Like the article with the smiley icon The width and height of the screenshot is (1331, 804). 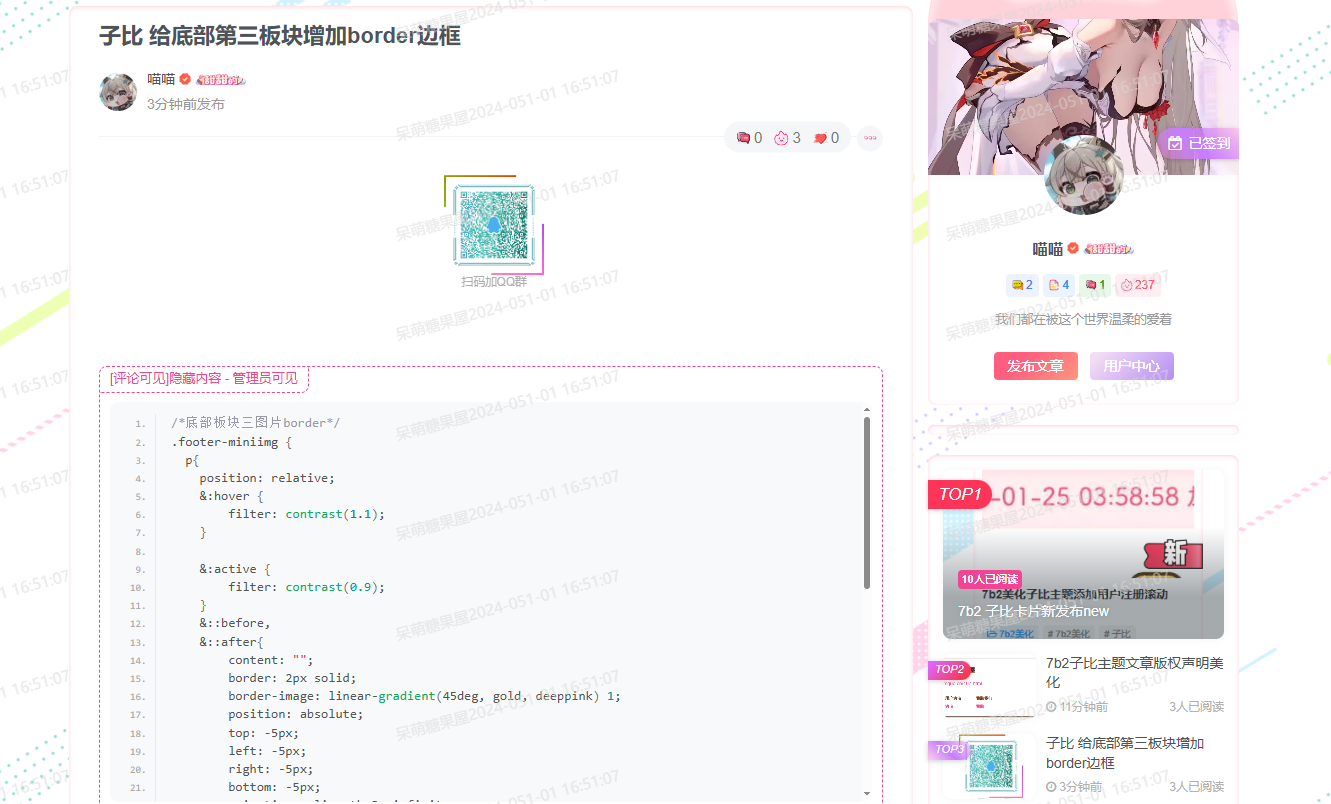[781, 138]
